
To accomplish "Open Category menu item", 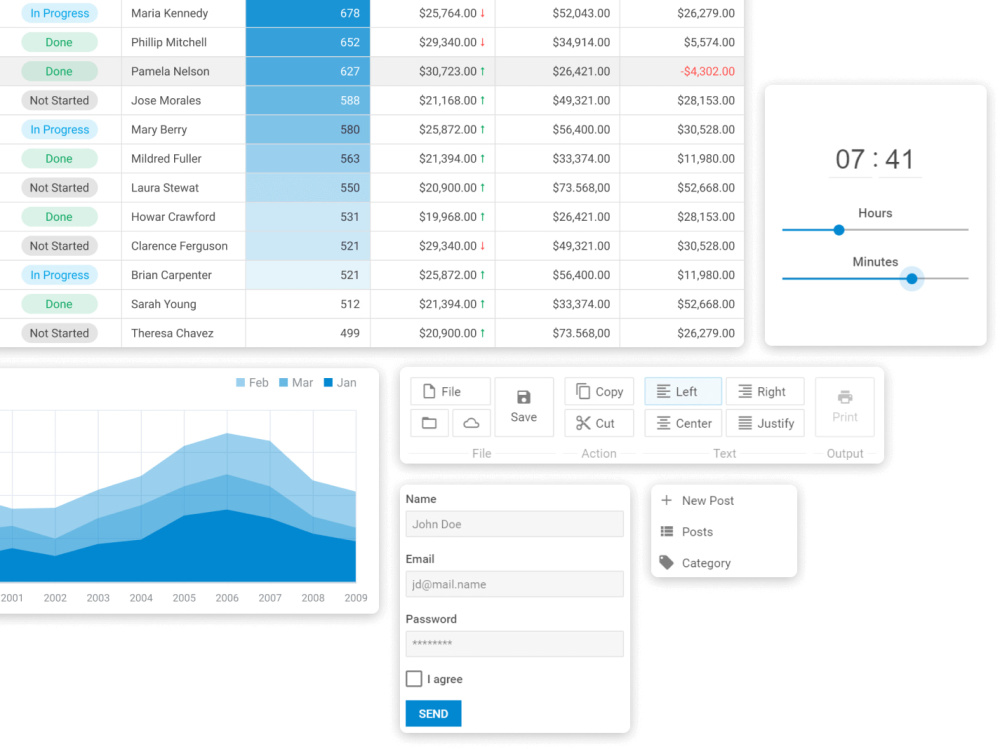I will click(724, 563).
